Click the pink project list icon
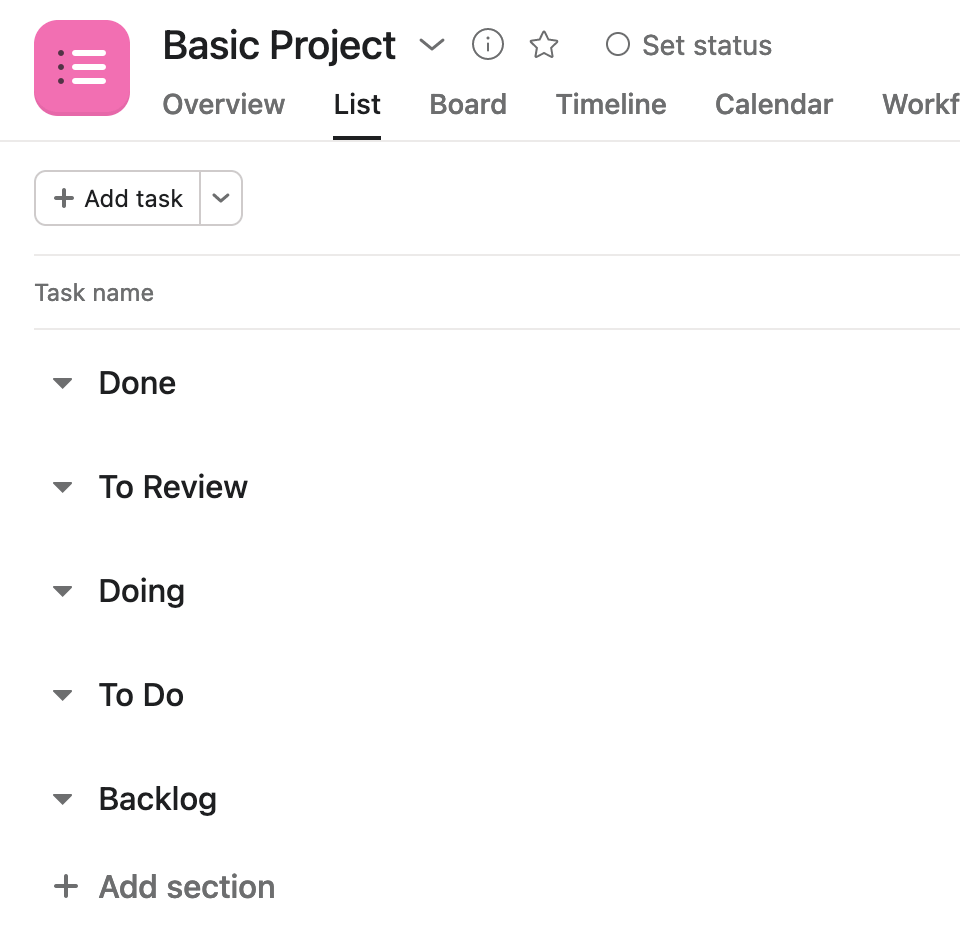 pos(82,67)
